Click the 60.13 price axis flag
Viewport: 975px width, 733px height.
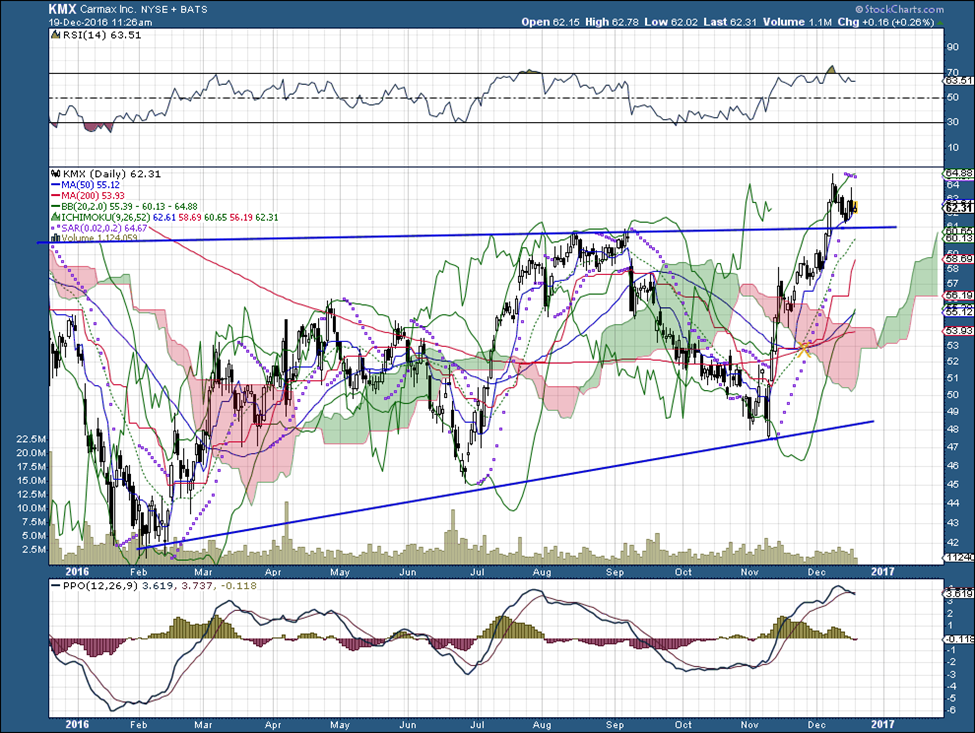[x=959, y=238]
